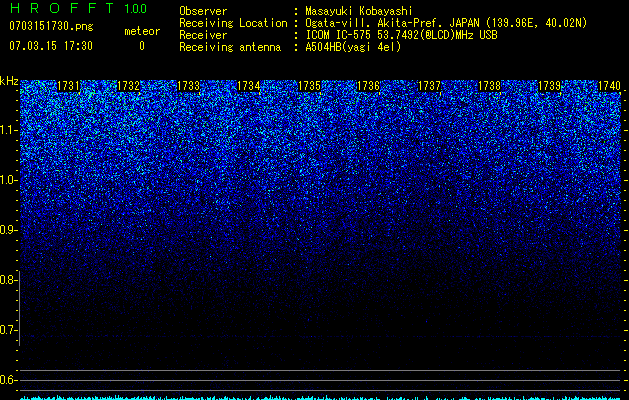
Task: Select antenna value A504HB(yagi 4el)
Action: (x=353, y=47)
